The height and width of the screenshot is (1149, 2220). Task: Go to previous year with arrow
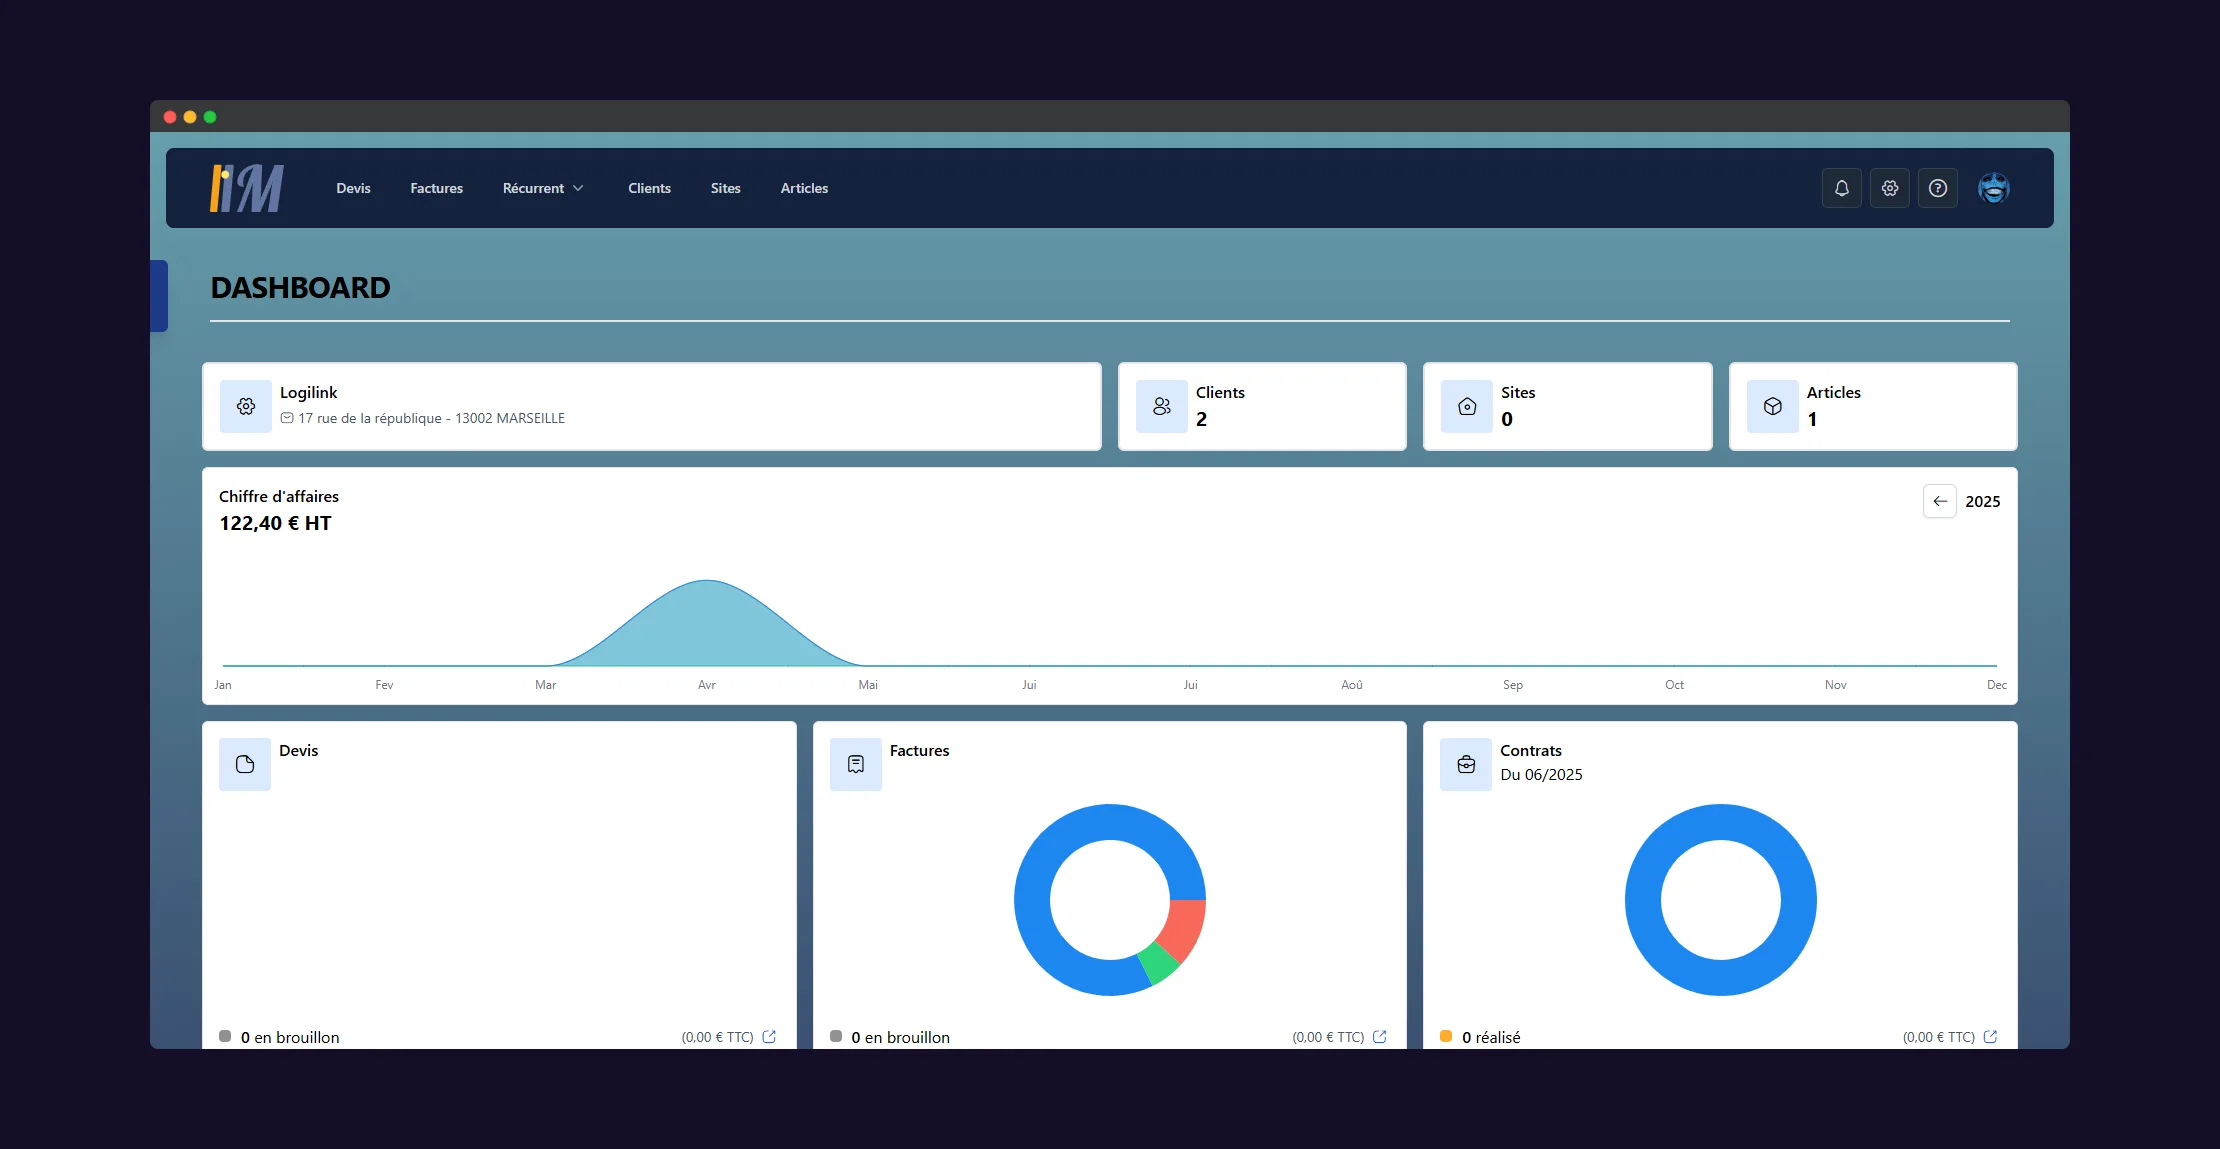[1940, 501]
